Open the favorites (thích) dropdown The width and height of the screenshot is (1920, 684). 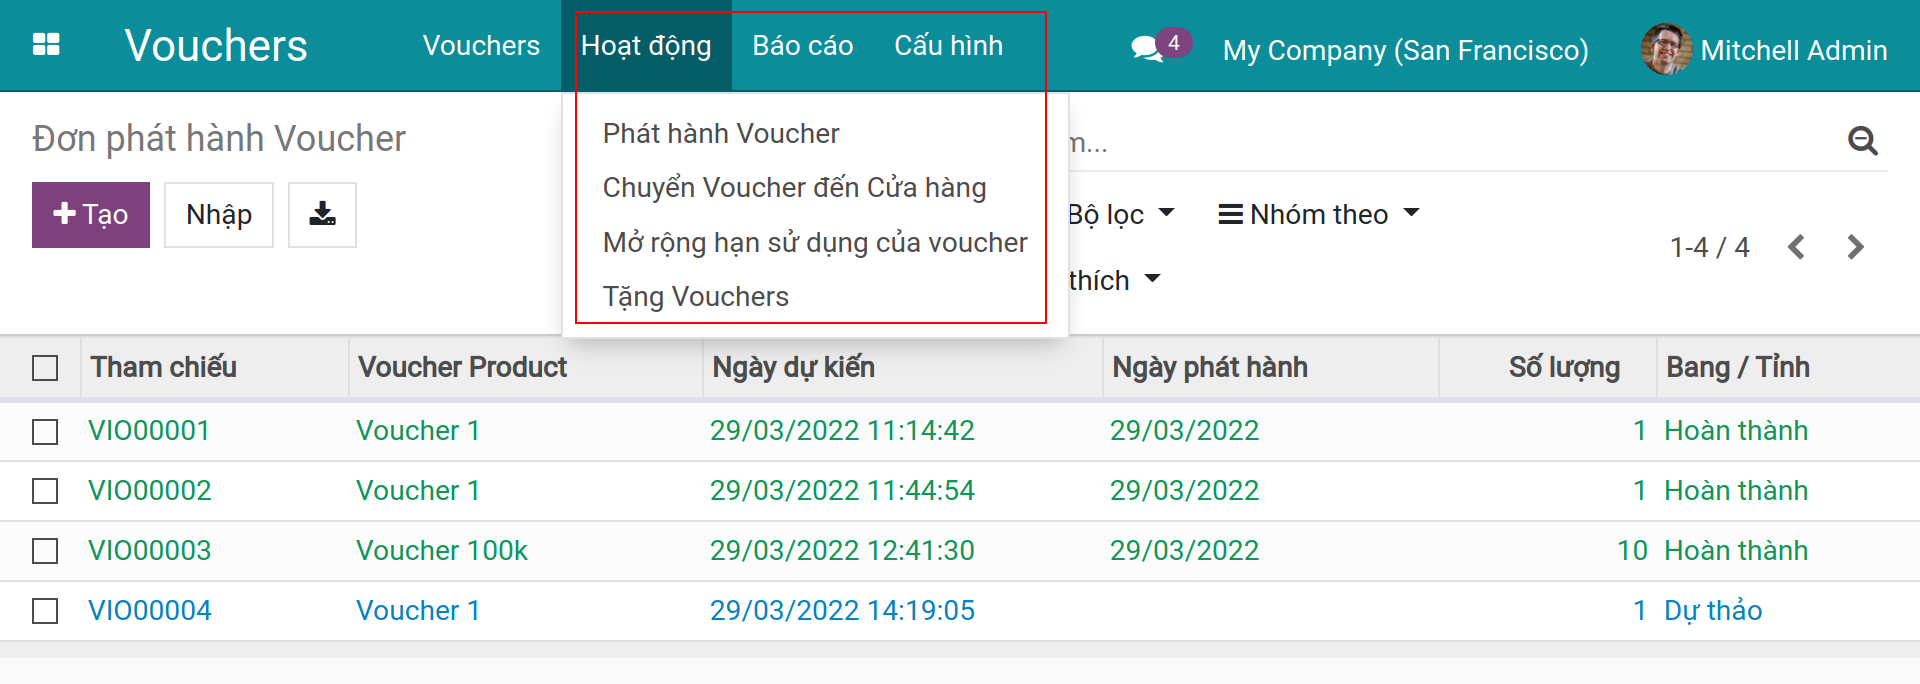pos(1114,280)
